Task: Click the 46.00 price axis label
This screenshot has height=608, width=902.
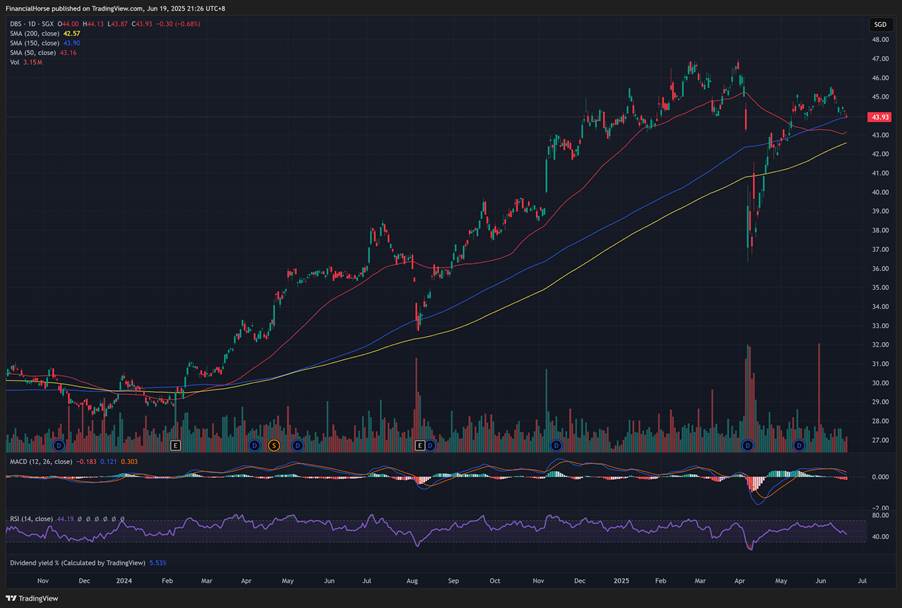Action: [880, 78]
